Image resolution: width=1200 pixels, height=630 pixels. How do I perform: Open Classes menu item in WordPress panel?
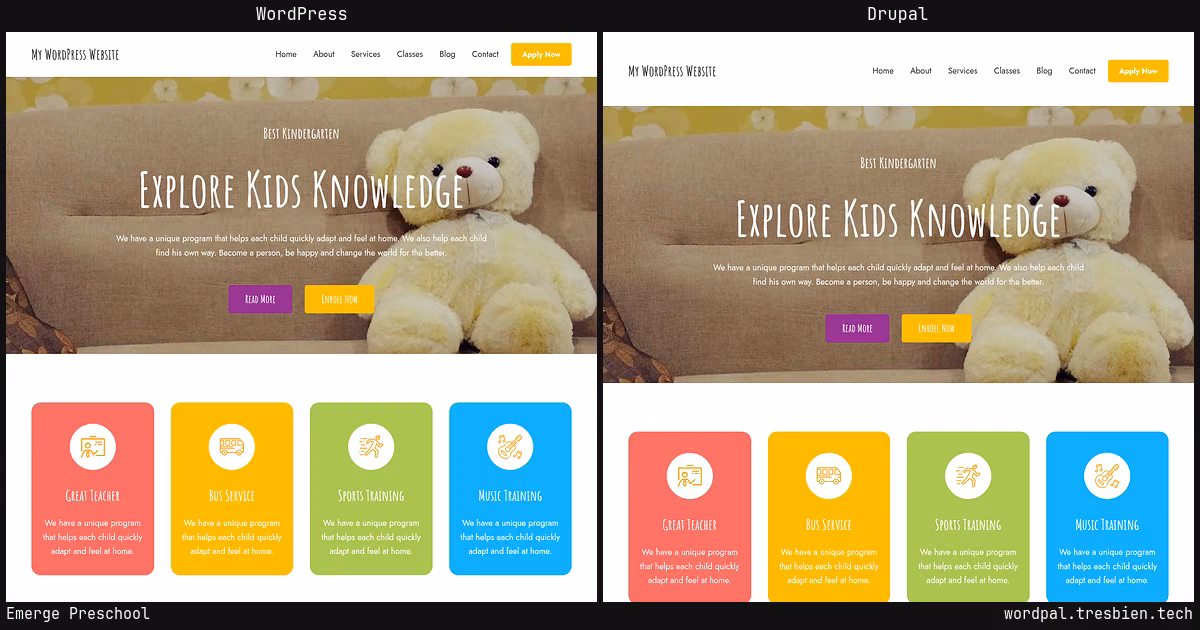tap(410, 54)
